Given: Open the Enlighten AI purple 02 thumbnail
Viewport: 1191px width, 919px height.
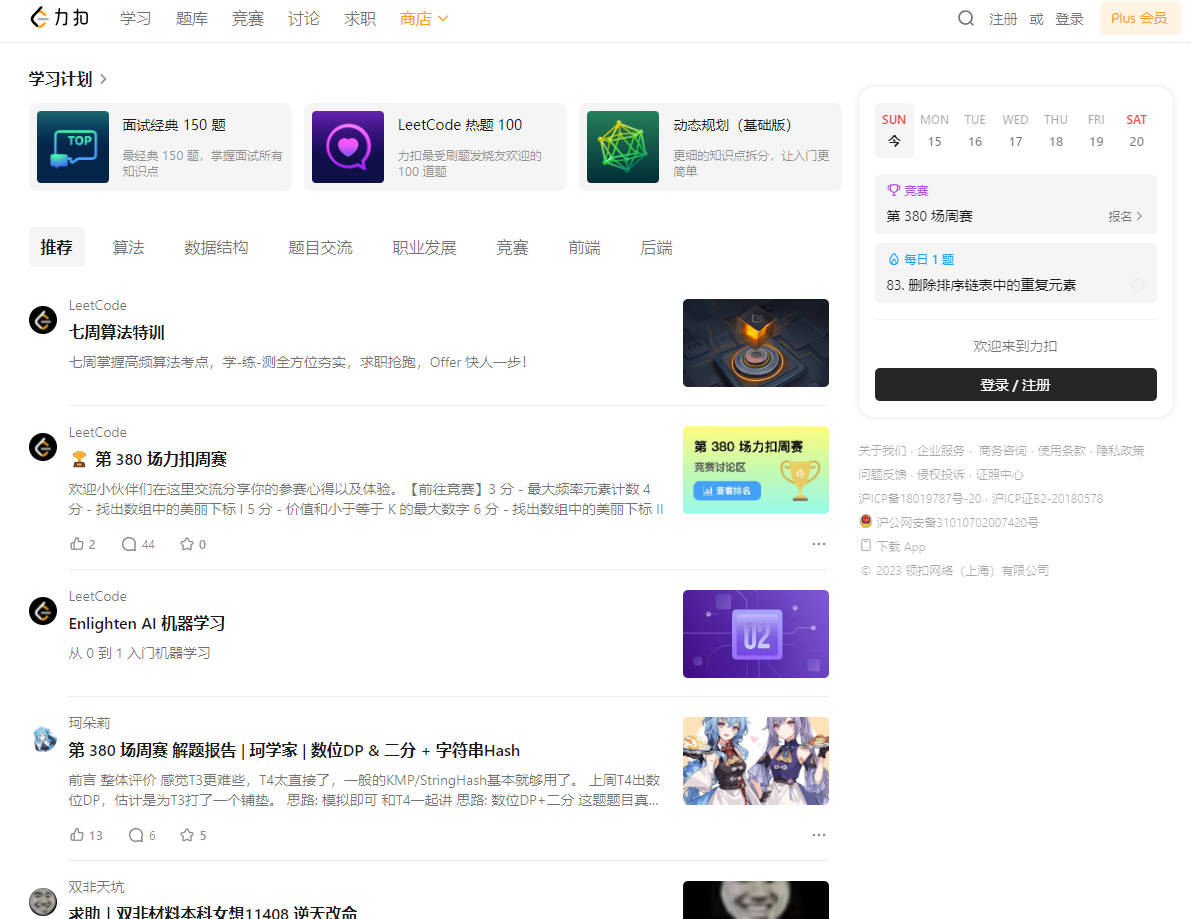Looking at the screenshot, I should [x=756, y=633].
